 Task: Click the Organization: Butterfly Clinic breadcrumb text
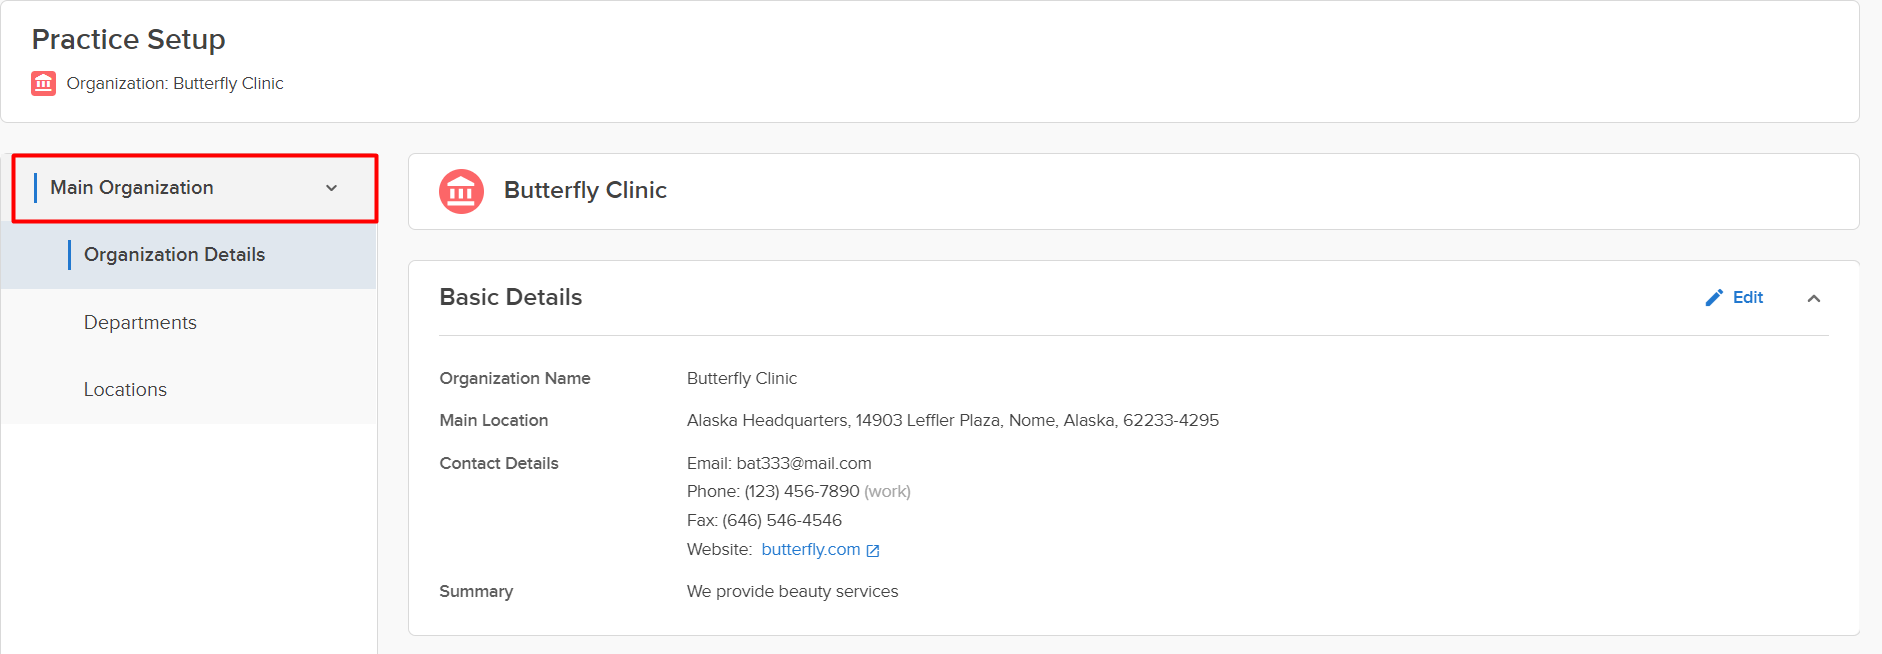pyautogui.click(x=175, y=83)
